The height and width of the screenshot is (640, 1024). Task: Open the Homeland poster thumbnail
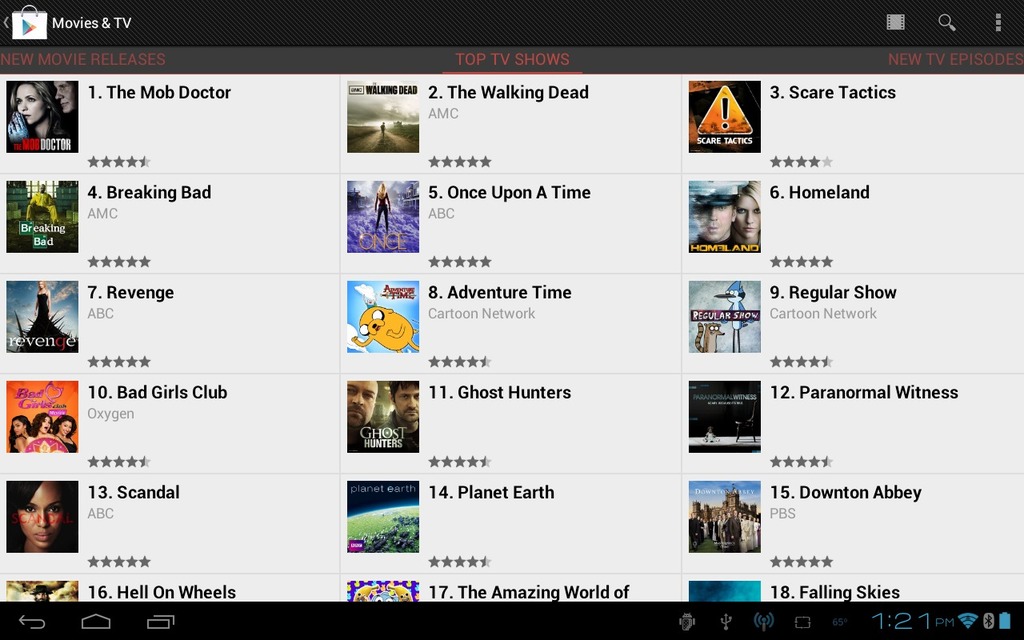pos(725,217)
